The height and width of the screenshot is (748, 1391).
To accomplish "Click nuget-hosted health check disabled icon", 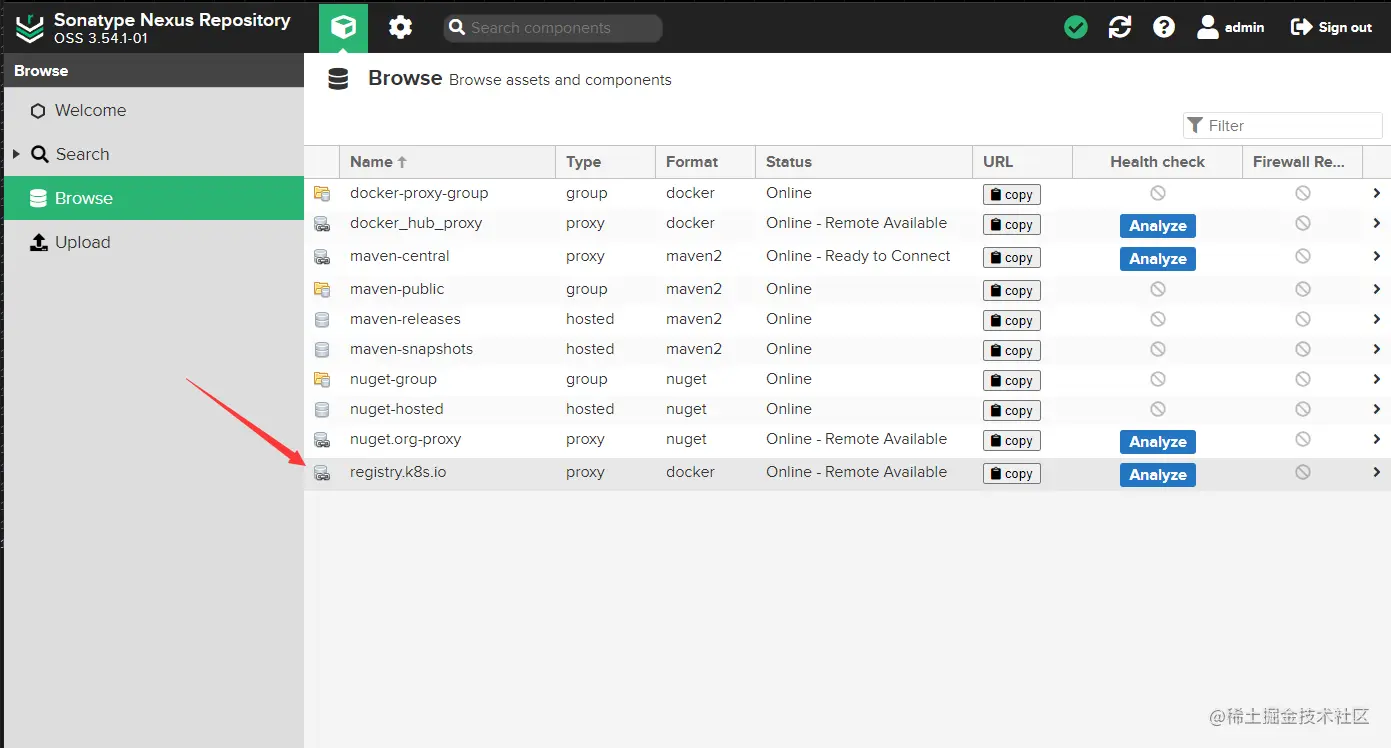I will [x=1157, y=409].
